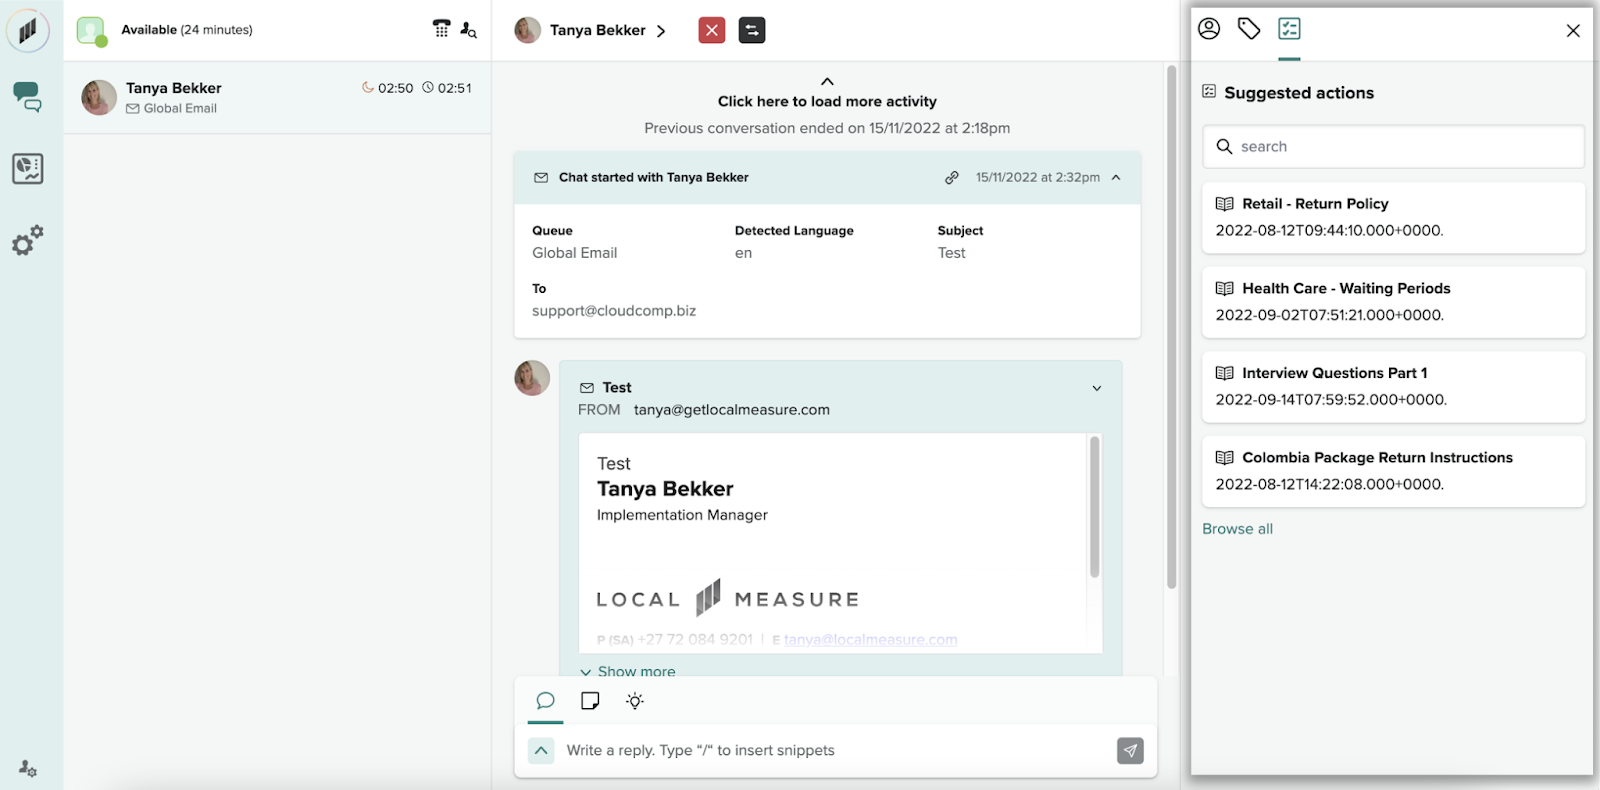Image resolution: width=1600 pixels, height=790 pixels.
Task: Open the analytics dashboard sidebar icon
Action: coord(27,168)
